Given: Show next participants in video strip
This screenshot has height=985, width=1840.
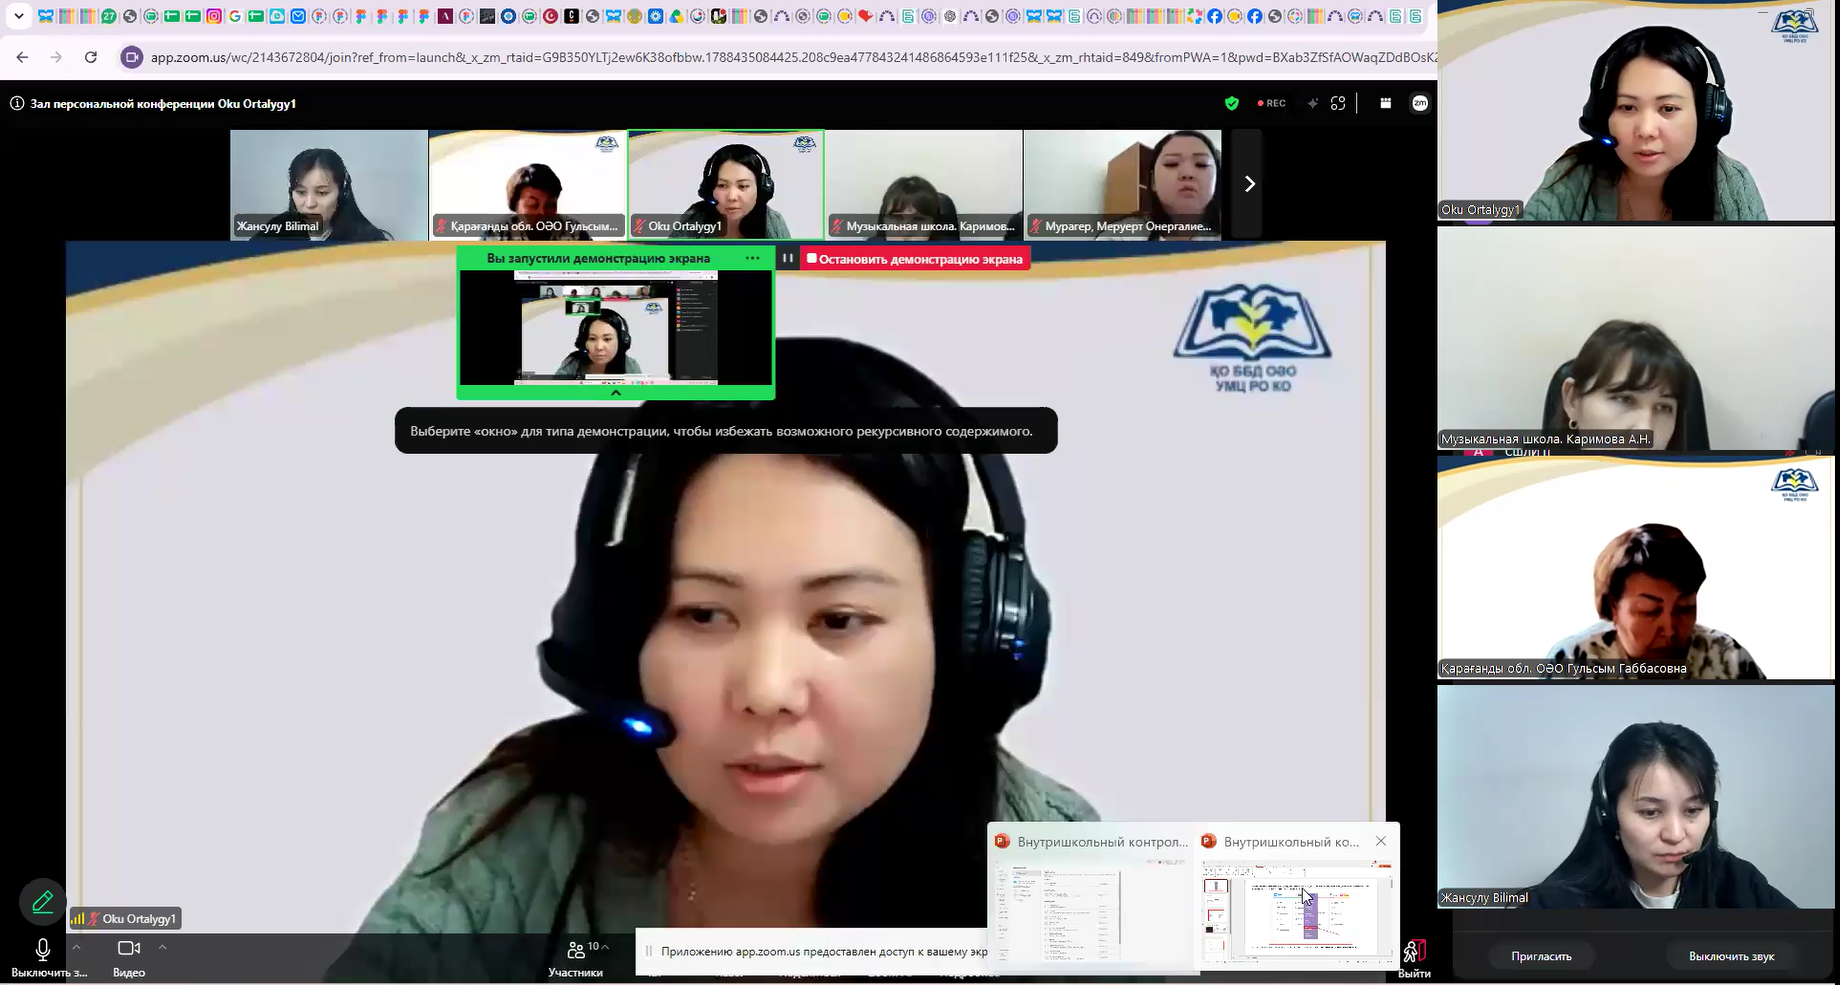Looking at the screenshot, I should [1249, 184].
